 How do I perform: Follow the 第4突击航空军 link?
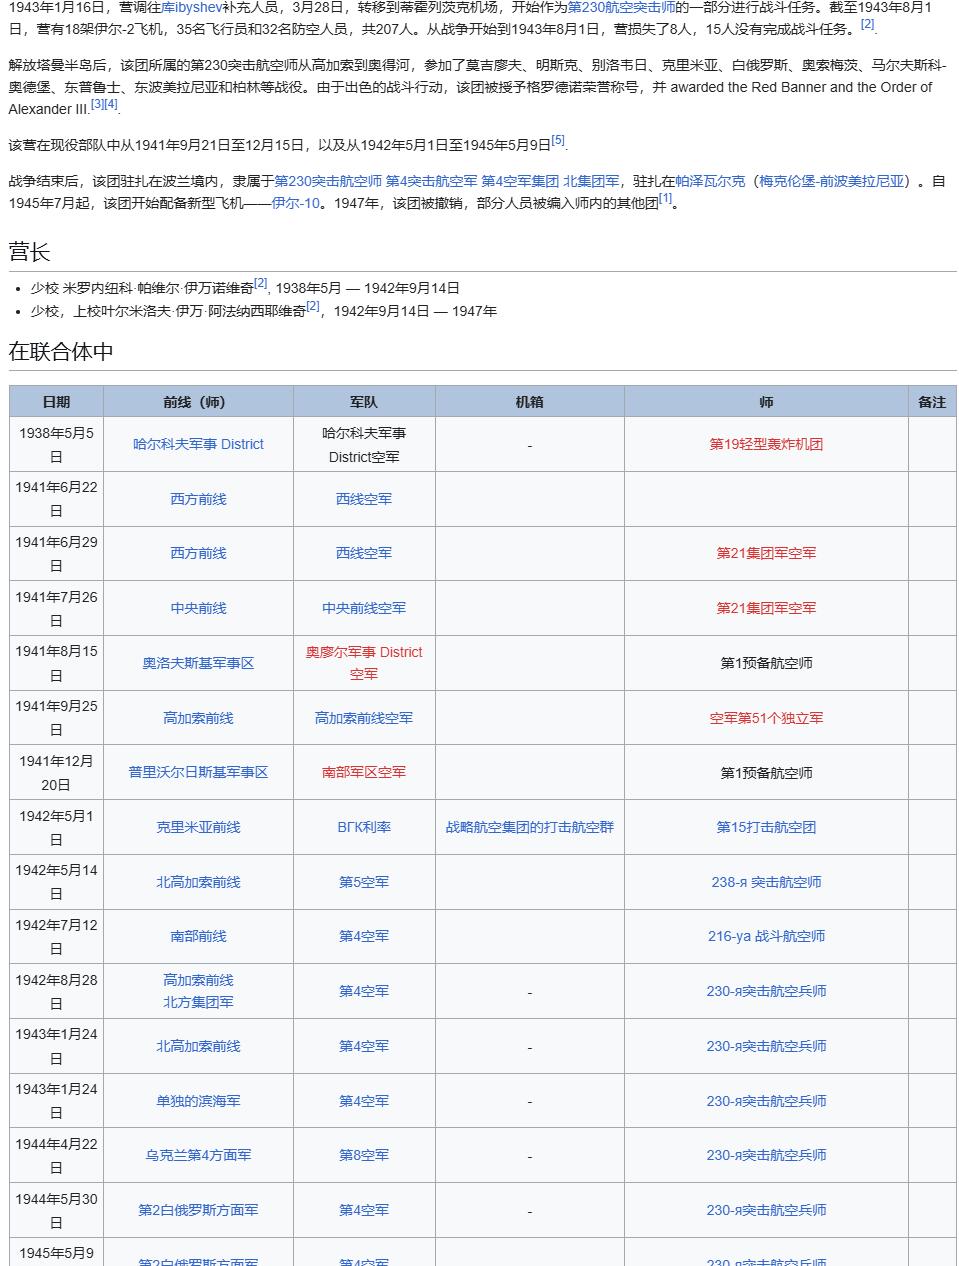point(432,181)
